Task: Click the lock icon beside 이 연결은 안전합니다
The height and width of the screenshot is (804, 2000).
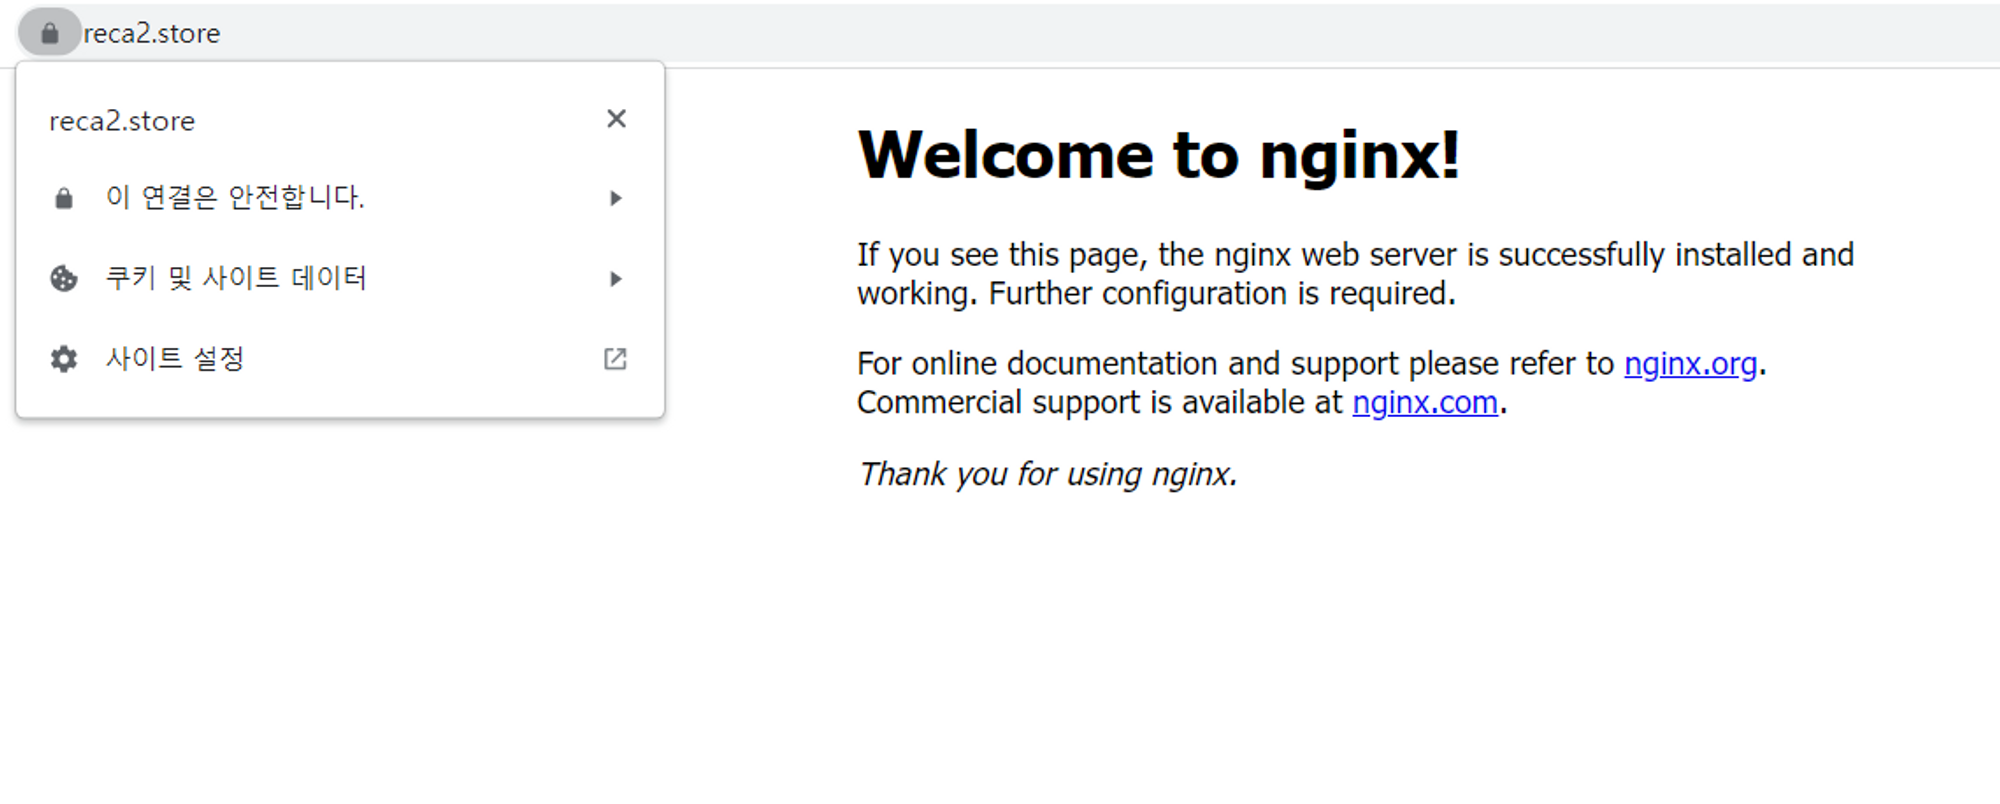Action: (x=64, y=198)
